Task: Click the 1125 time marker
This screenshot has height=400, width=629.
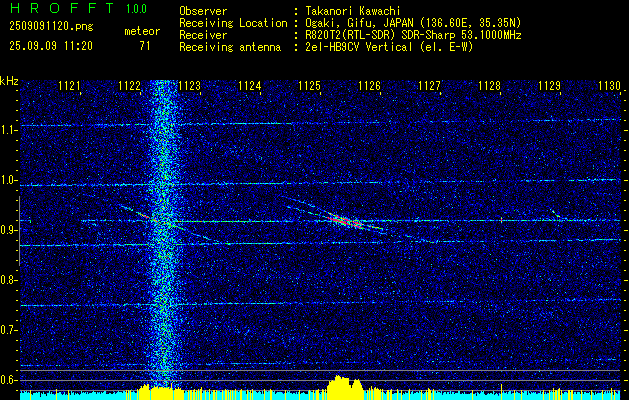Action: (x=310, y=86)
